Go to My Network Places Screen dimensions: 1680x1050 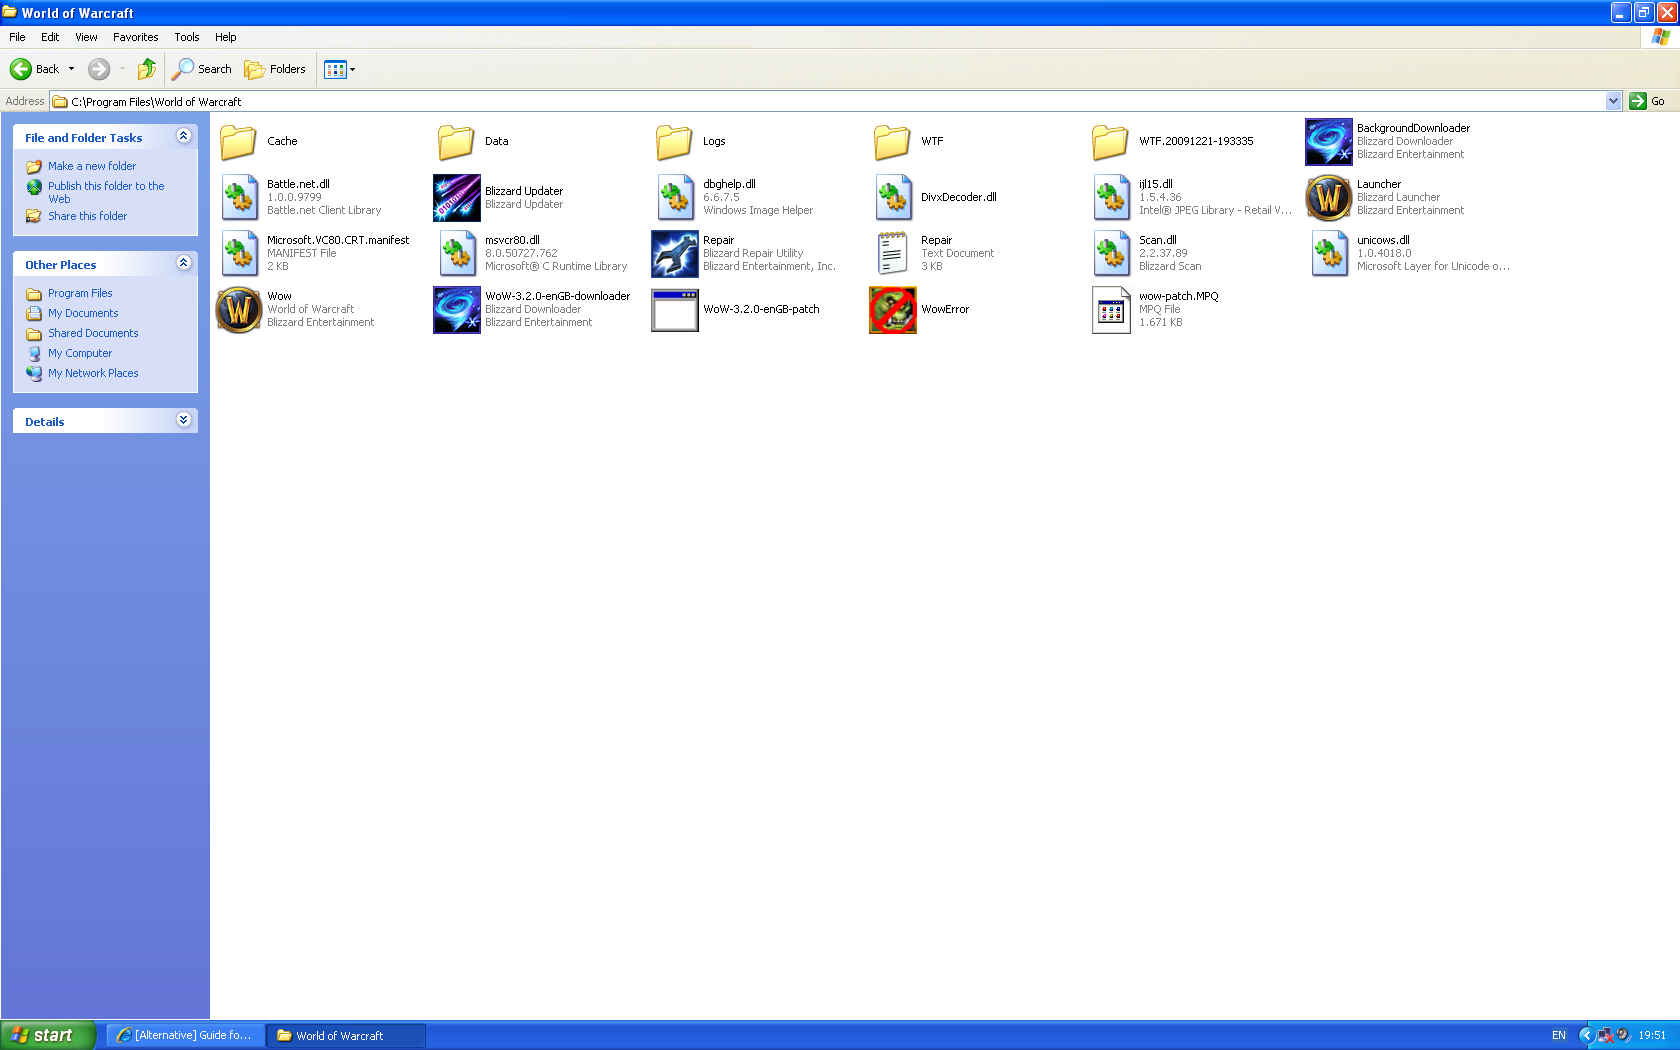click(x=93, y=373)
